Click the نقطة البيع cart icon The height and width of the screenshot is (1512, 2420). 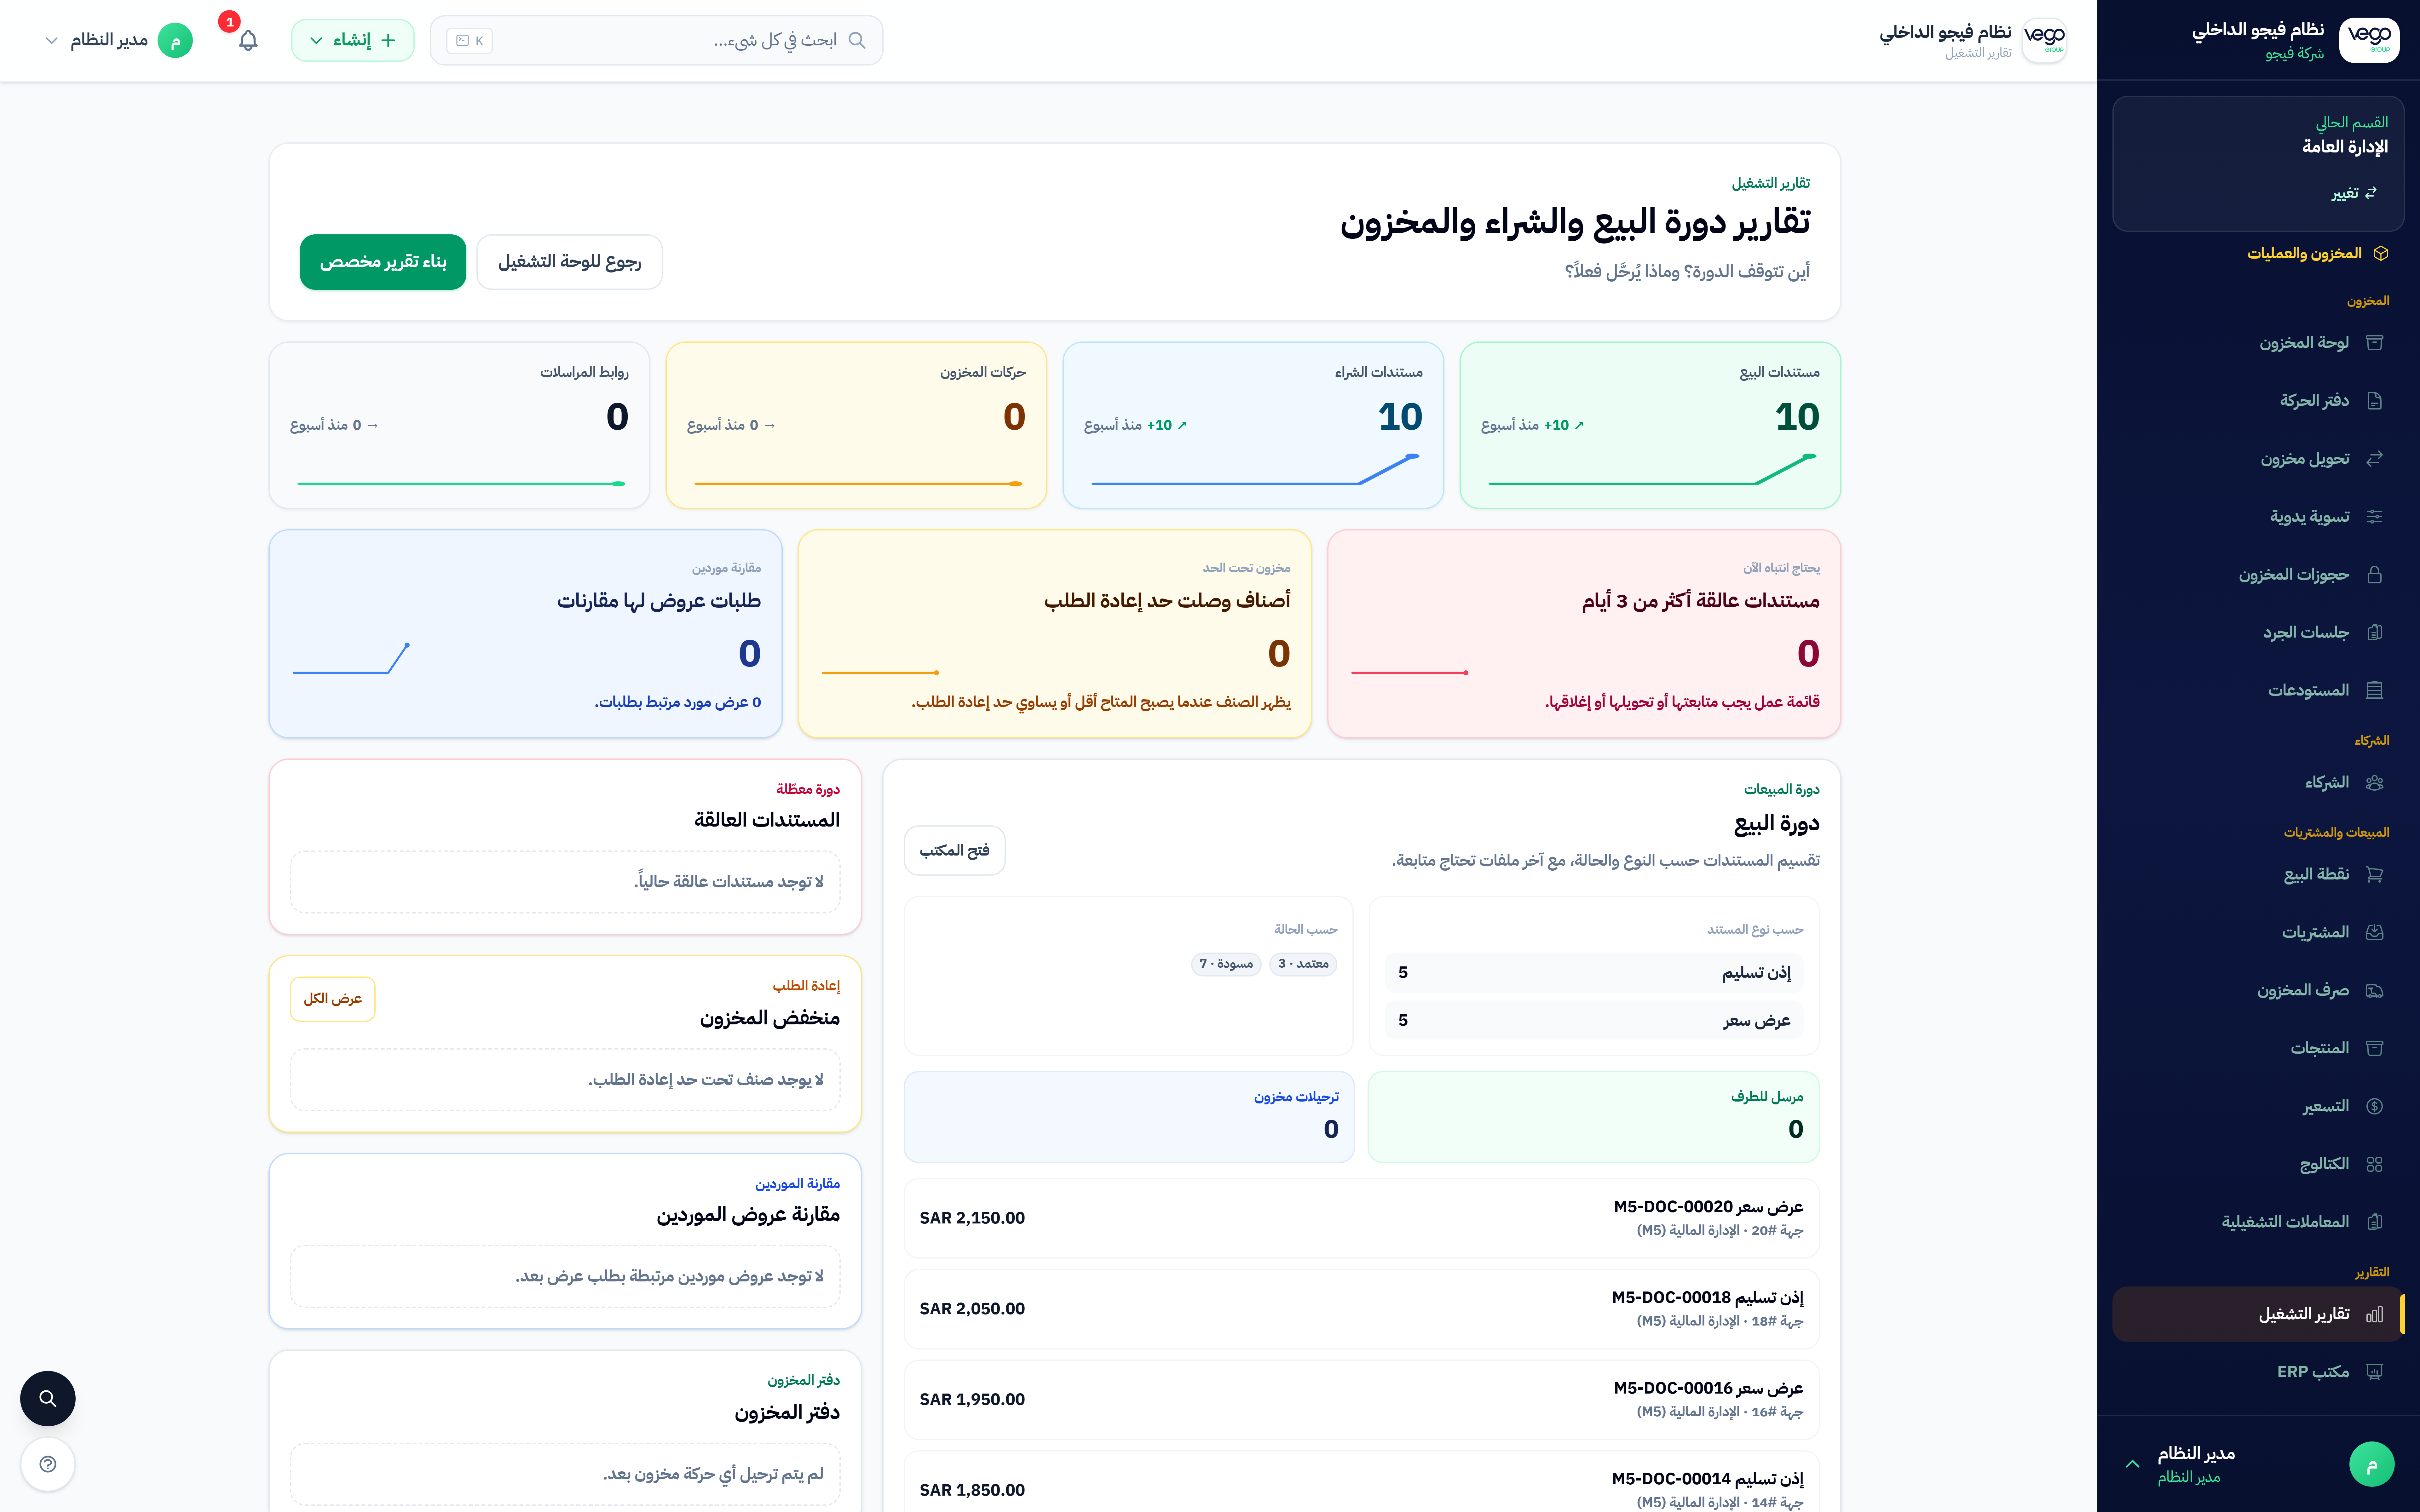pos(2375,875)
